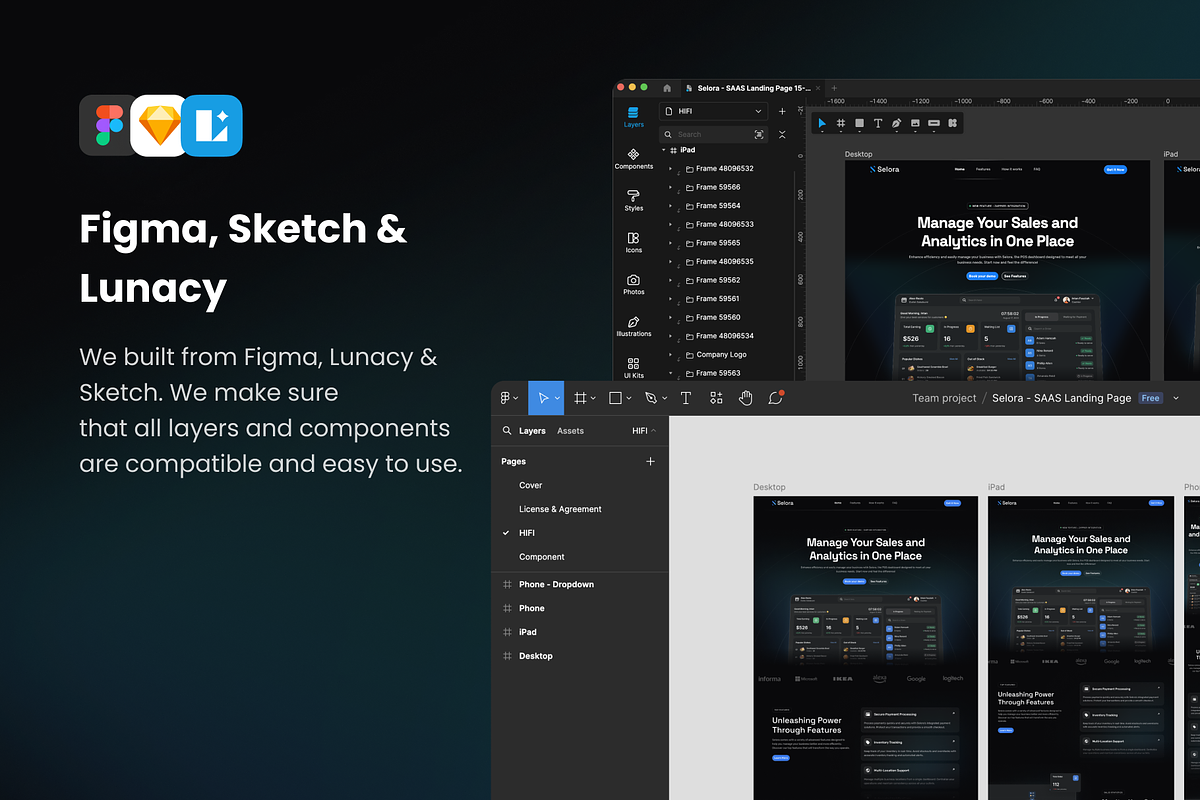This screenshot has height=800, width=1200.
Task: Select the Frame tool in Lunacy toolbar
Action: coord(841,123)
